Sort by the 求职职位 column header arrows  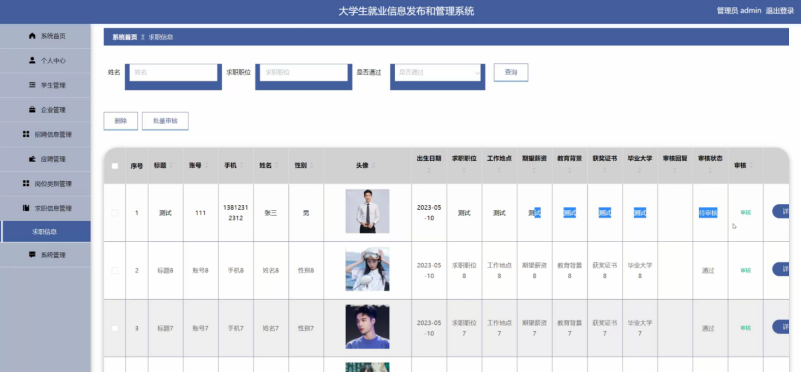tap(464, 171)
